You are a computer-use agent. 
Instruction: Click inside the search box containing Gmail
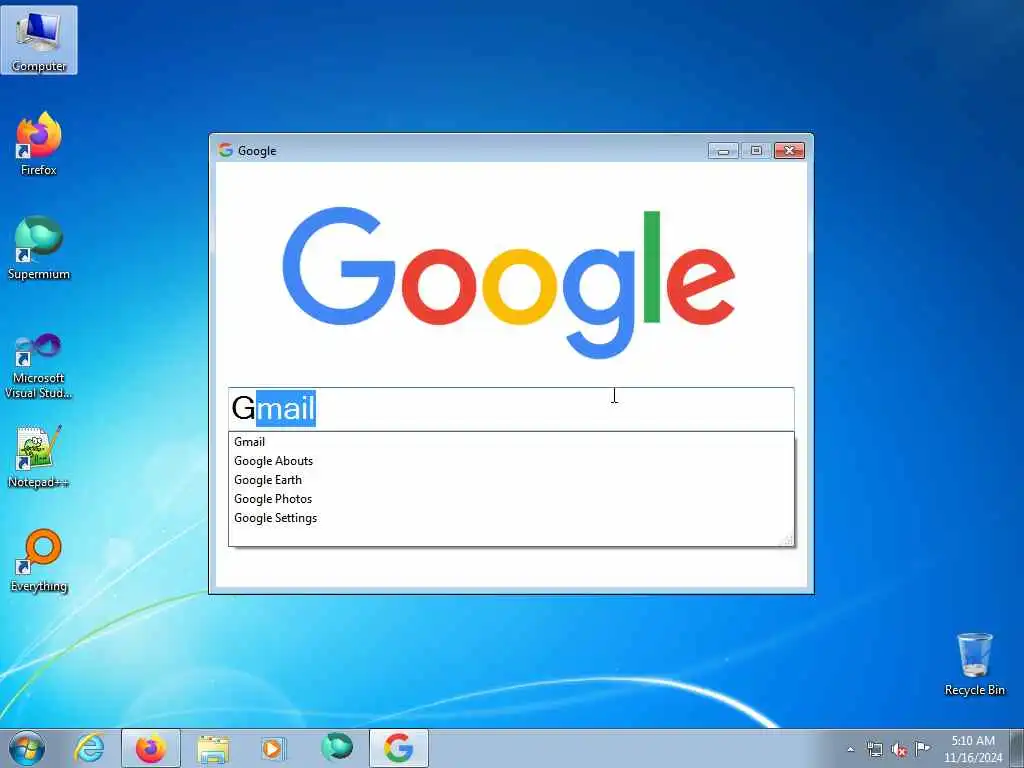pos(511,409)
